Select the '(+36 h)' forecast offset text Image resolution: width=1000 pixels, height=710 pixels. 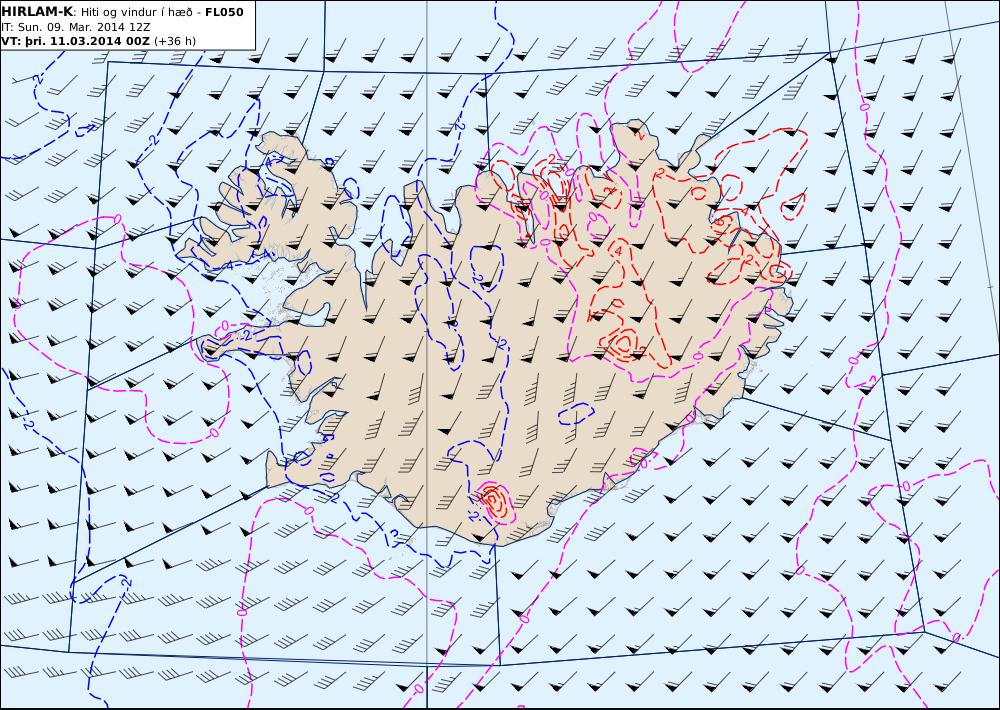175,41
